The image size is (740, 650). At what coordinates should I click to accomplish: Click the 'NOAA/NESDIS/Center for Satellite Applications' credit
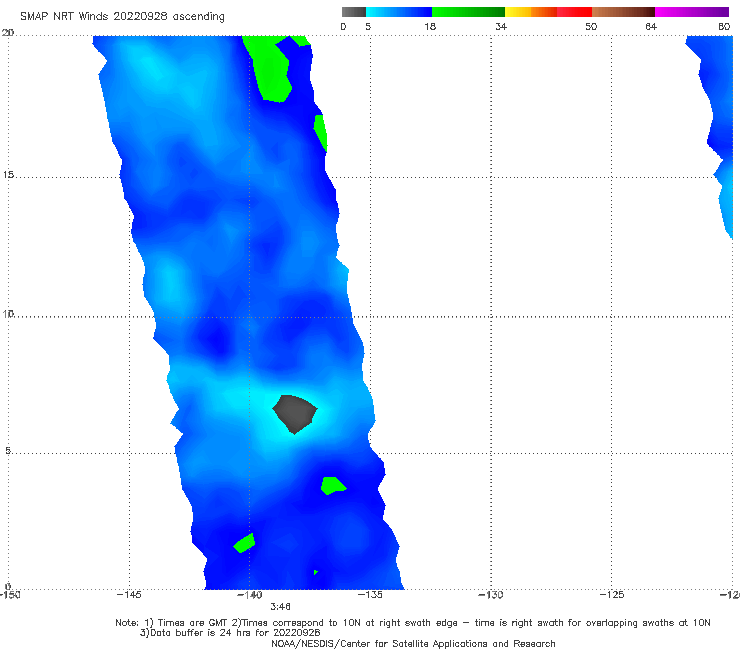[x=413, y=643]
